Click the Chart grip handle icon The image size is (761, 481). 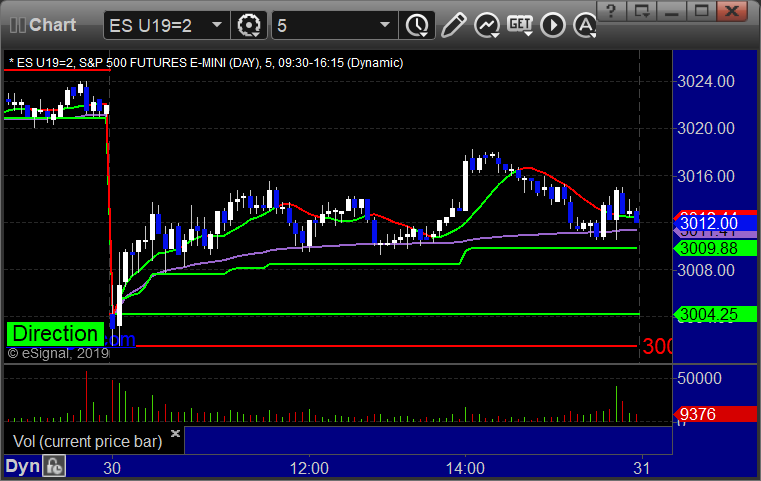pyautogui.click(x=17, y=25)
